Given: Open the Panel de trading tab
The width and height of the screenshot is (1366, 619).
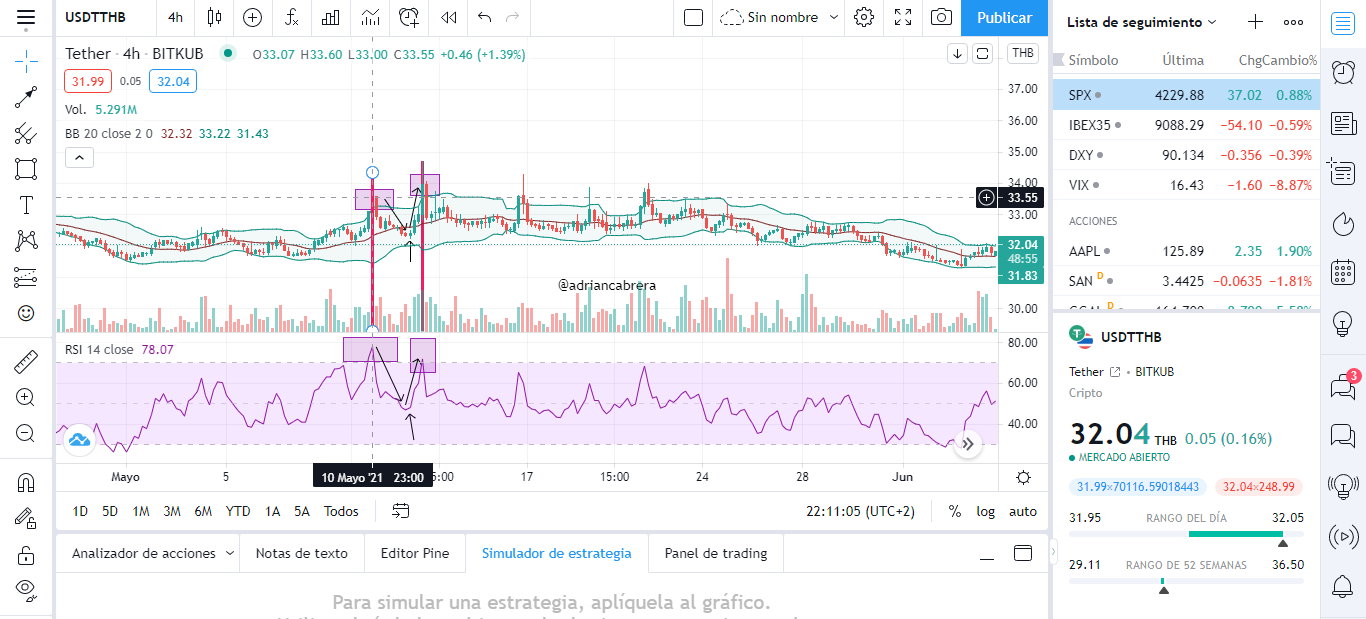Looking at the screenshot, I should pyautogui.click(x=716, y=553).
